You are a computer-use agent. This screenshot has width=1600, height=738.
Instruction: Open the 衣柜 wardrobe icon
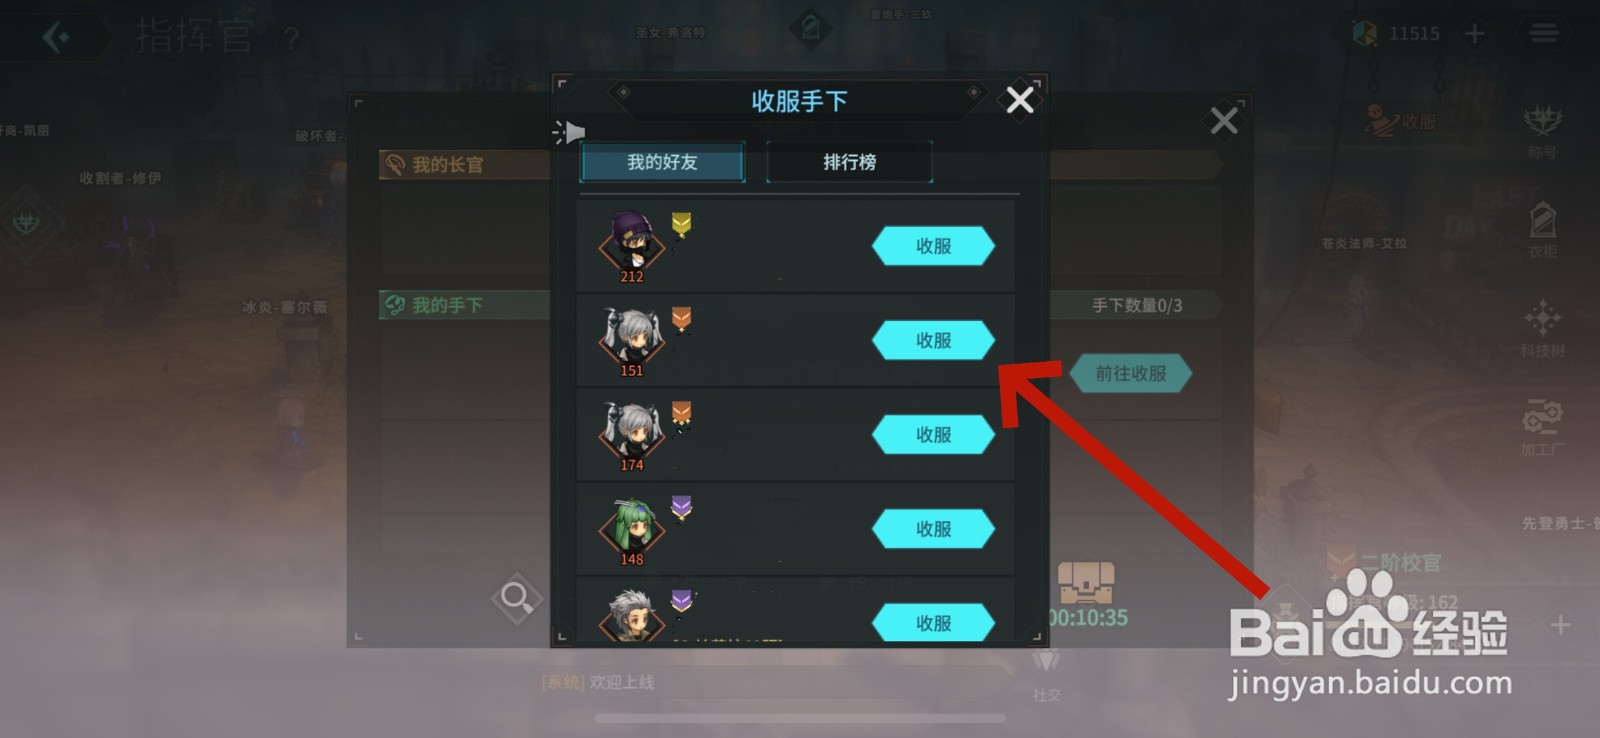[x=1542, y=229]
